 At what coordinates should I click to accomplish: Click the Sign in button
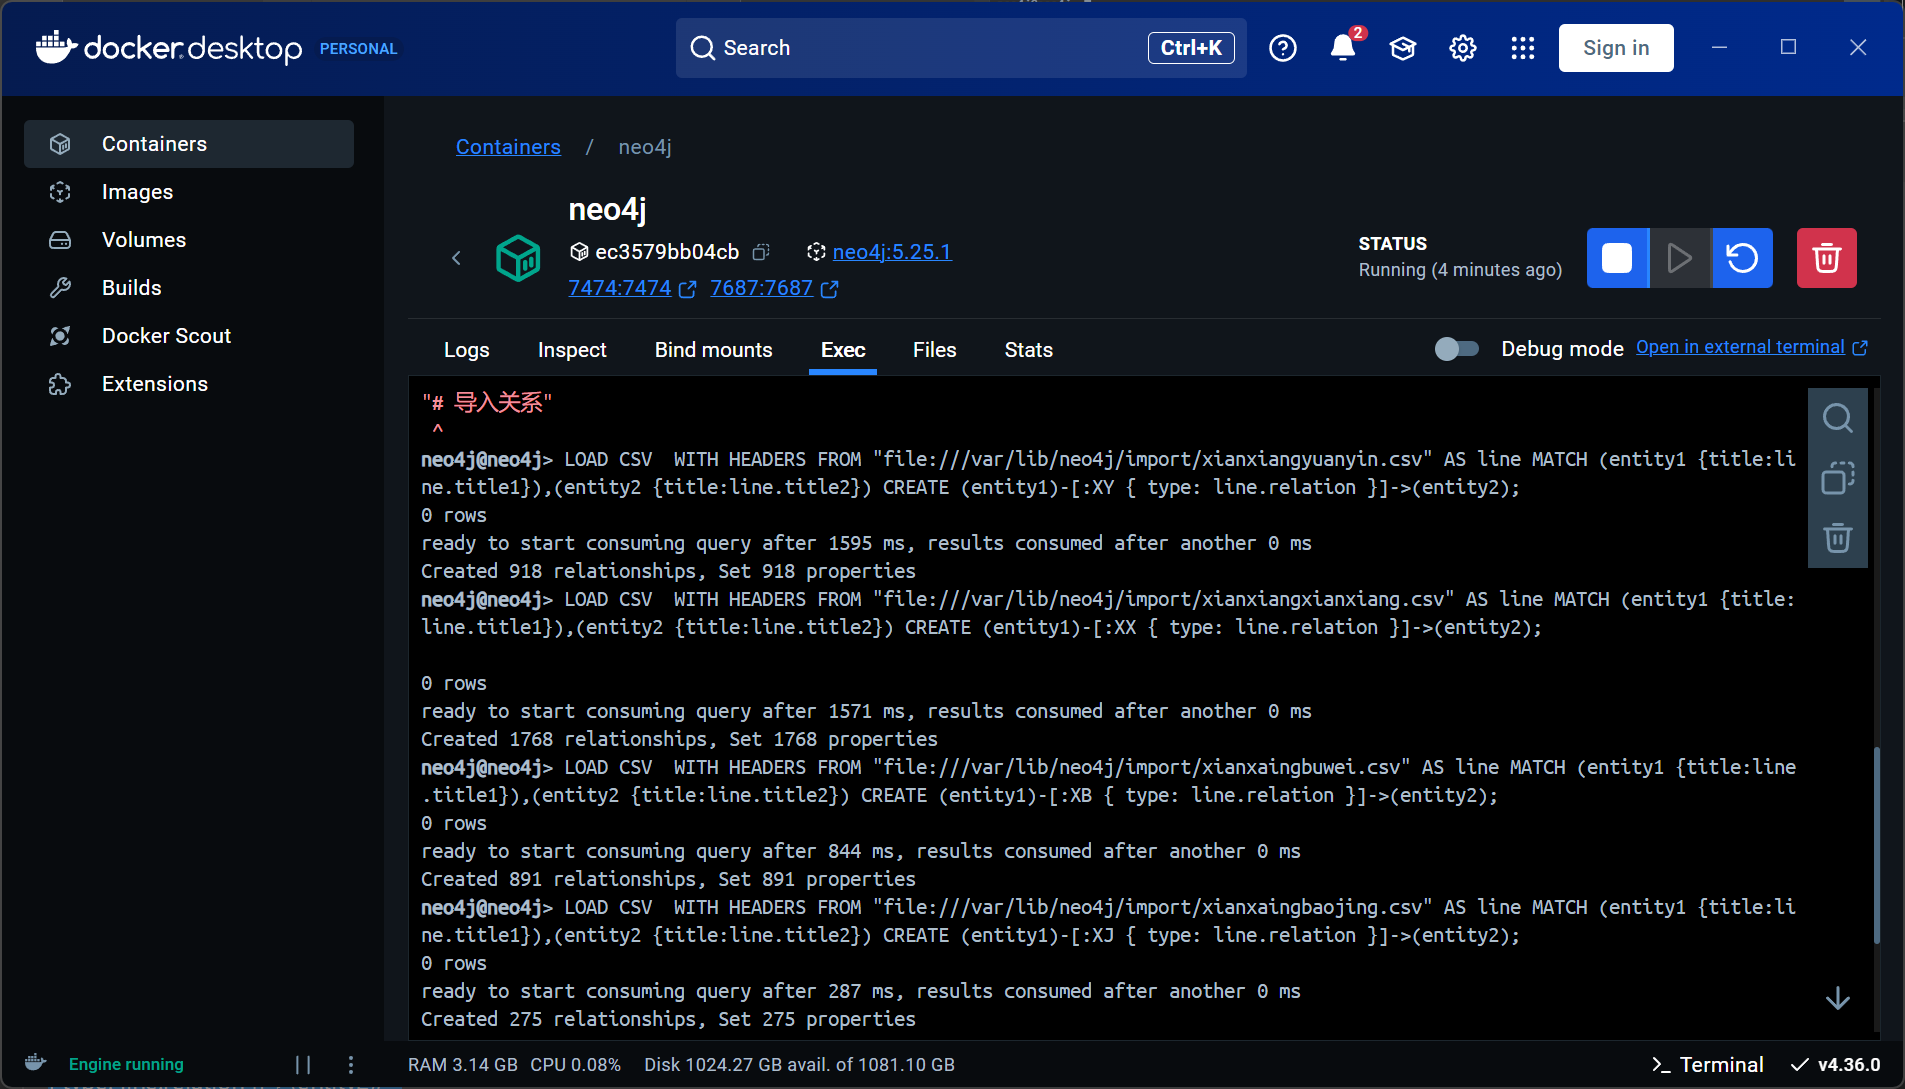tap(1616, 48)
